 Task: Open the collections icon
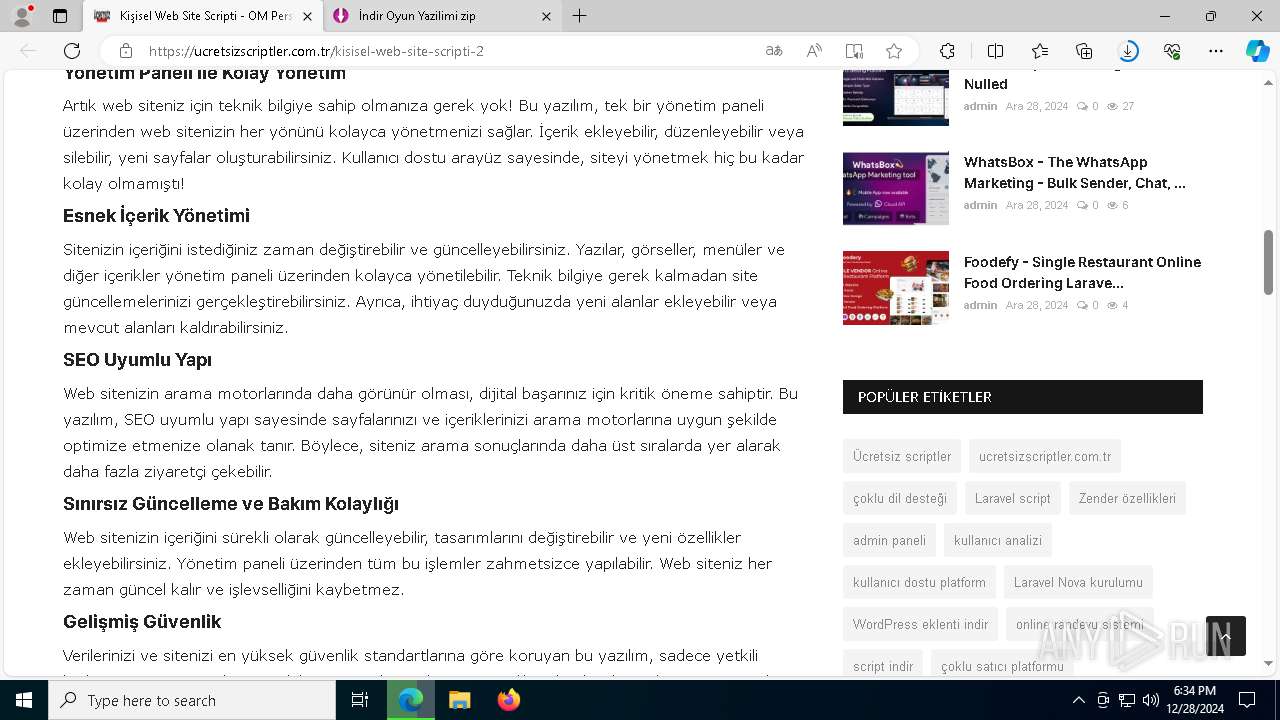(1084, 51)
